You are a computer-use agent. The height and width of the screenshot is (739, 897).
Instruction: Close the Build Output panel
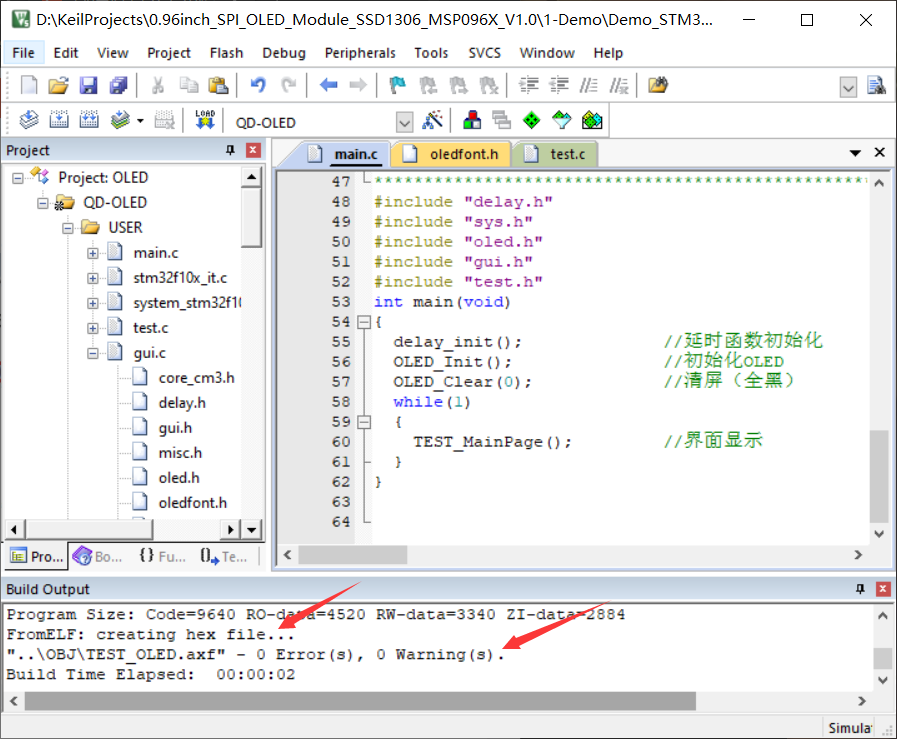pyautogui.click(x=883, y=589)
